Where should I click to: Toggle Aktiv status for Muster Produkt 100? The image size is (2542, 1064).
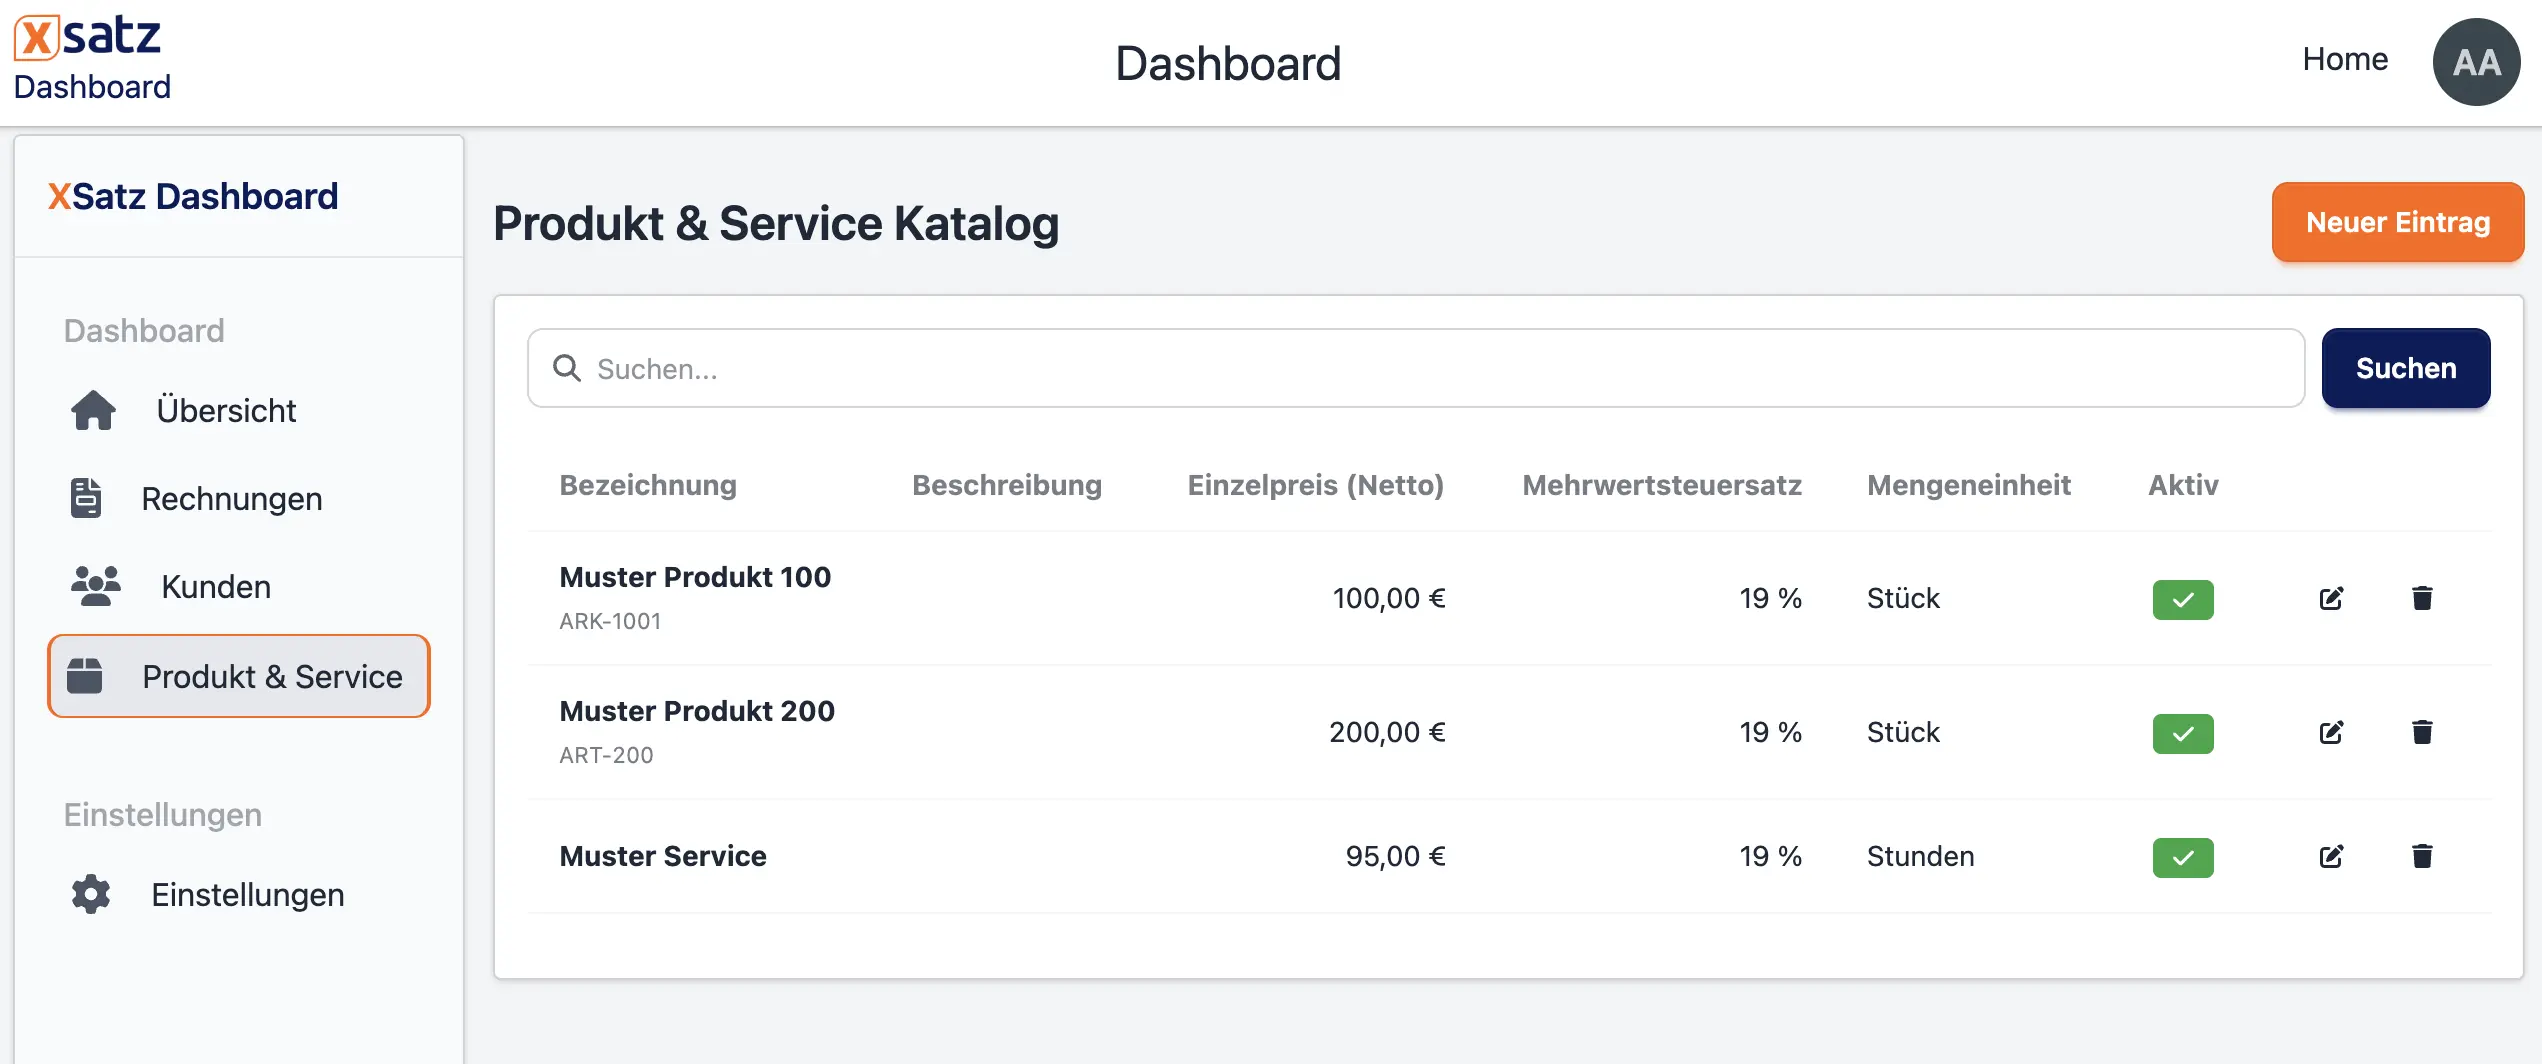(x=2184, y=600)
